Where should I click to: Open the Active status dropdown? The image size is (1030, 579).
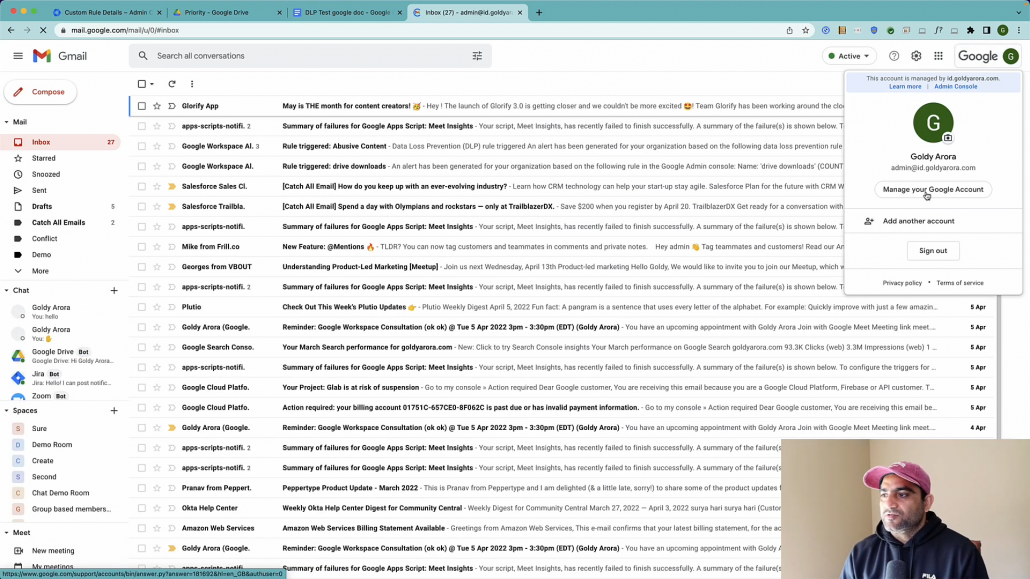tap(849, 56)
